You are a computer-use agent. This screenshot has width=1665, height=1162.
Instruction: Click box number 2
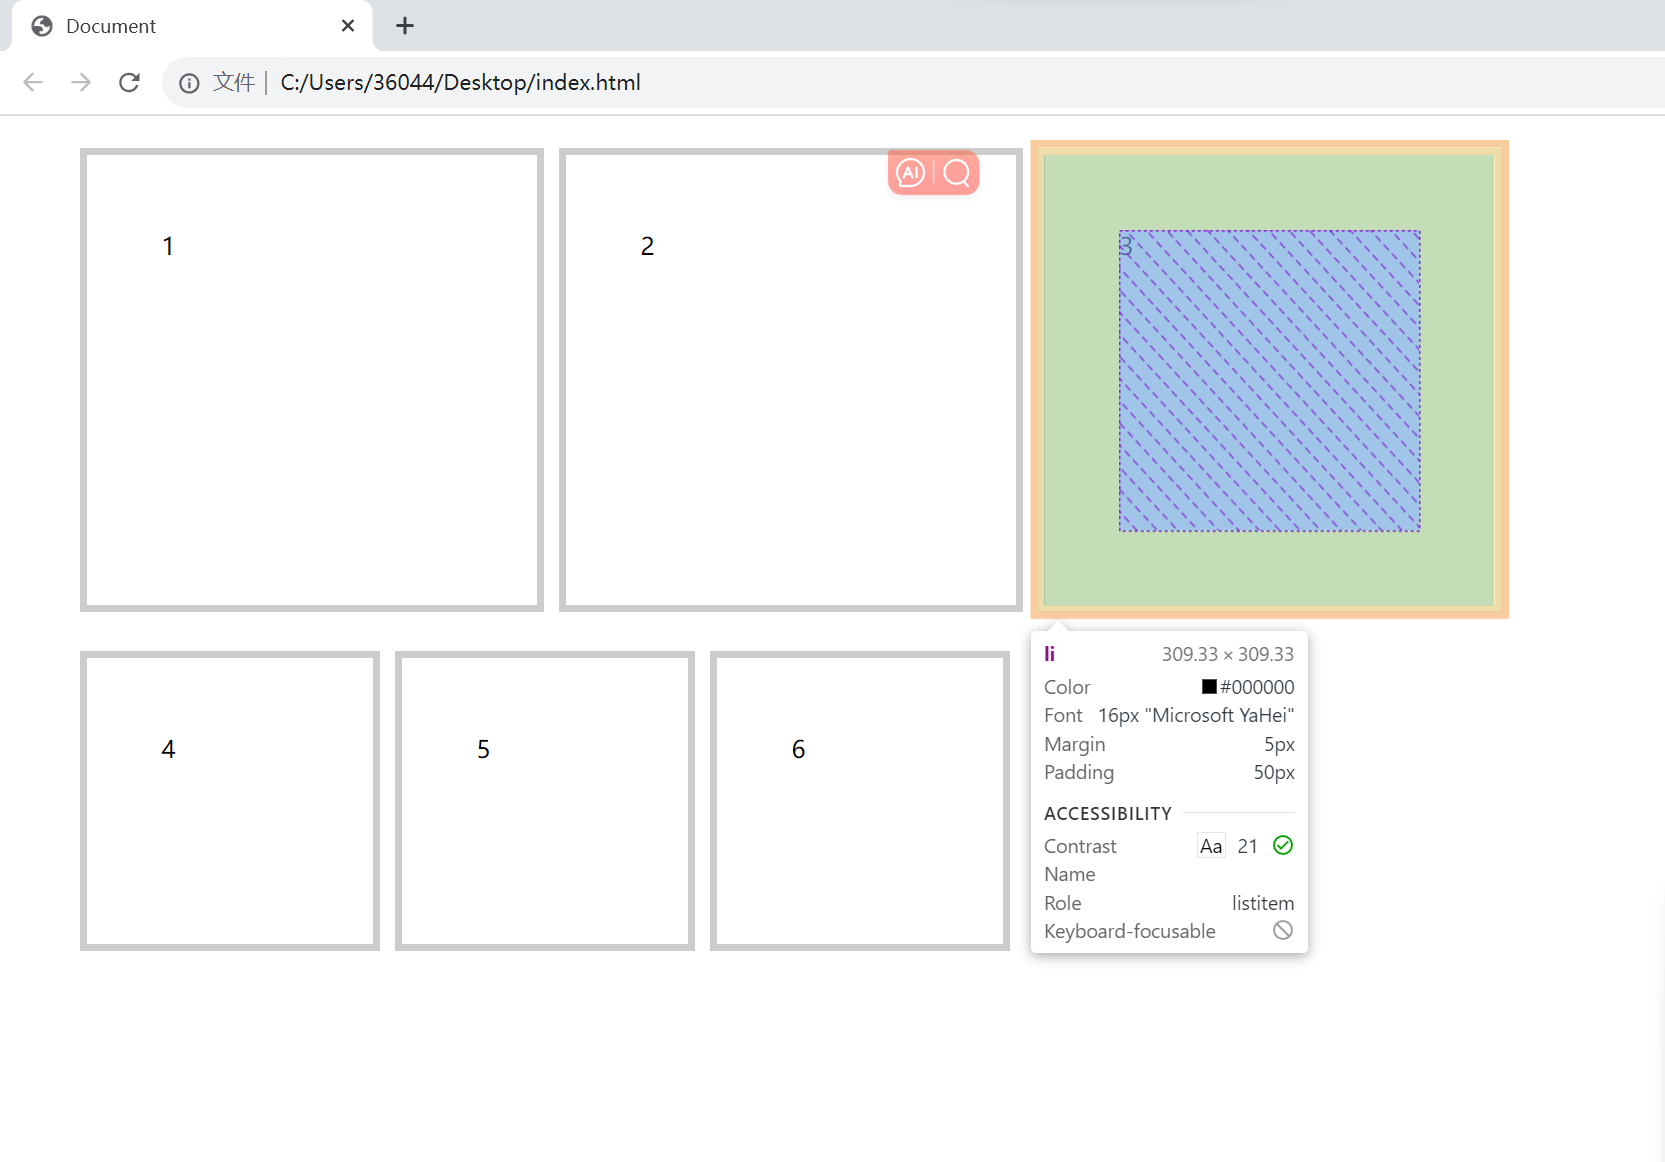pyautogui.click(x=791, y=380)
